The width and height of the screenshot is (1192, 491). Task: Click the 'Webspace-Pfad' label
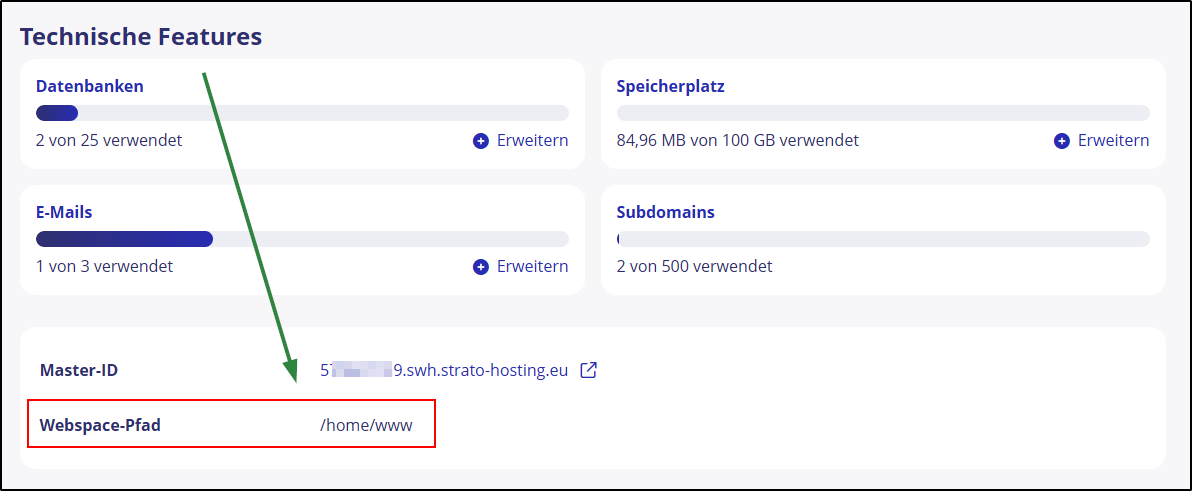(x=100, y=425)
